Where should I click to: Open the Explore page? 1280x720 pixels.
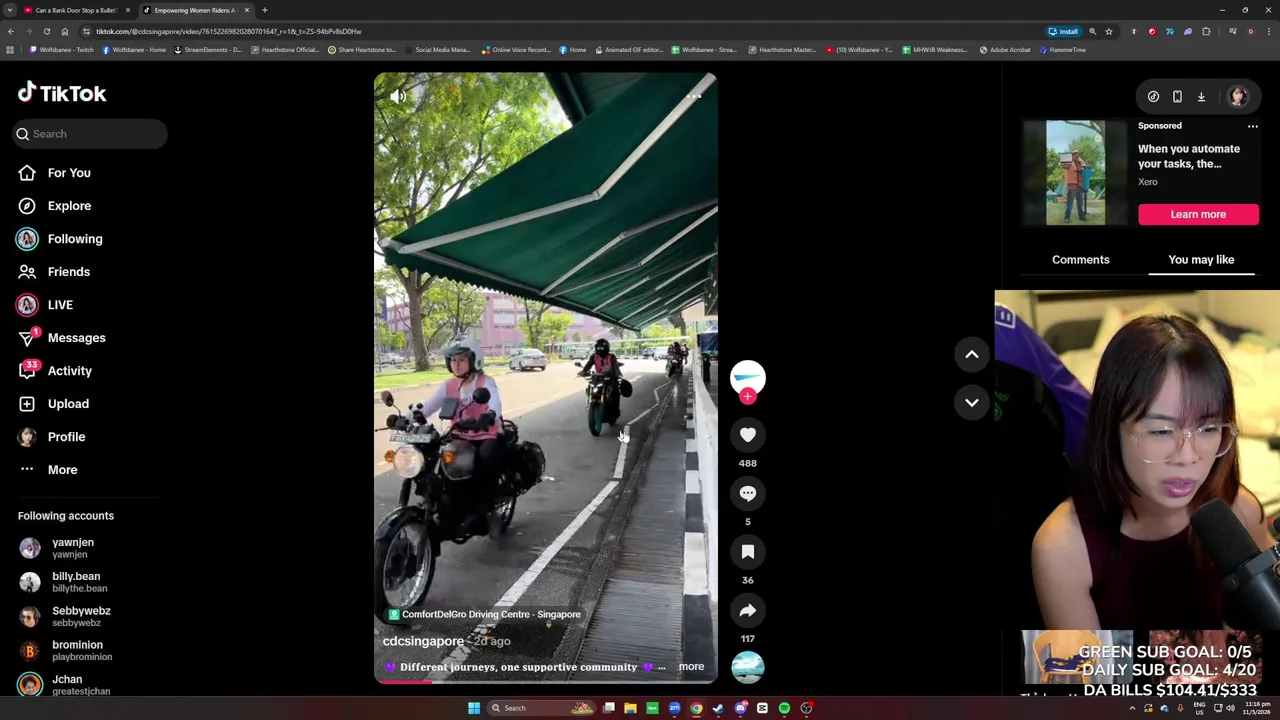click(x=55, y=206)
